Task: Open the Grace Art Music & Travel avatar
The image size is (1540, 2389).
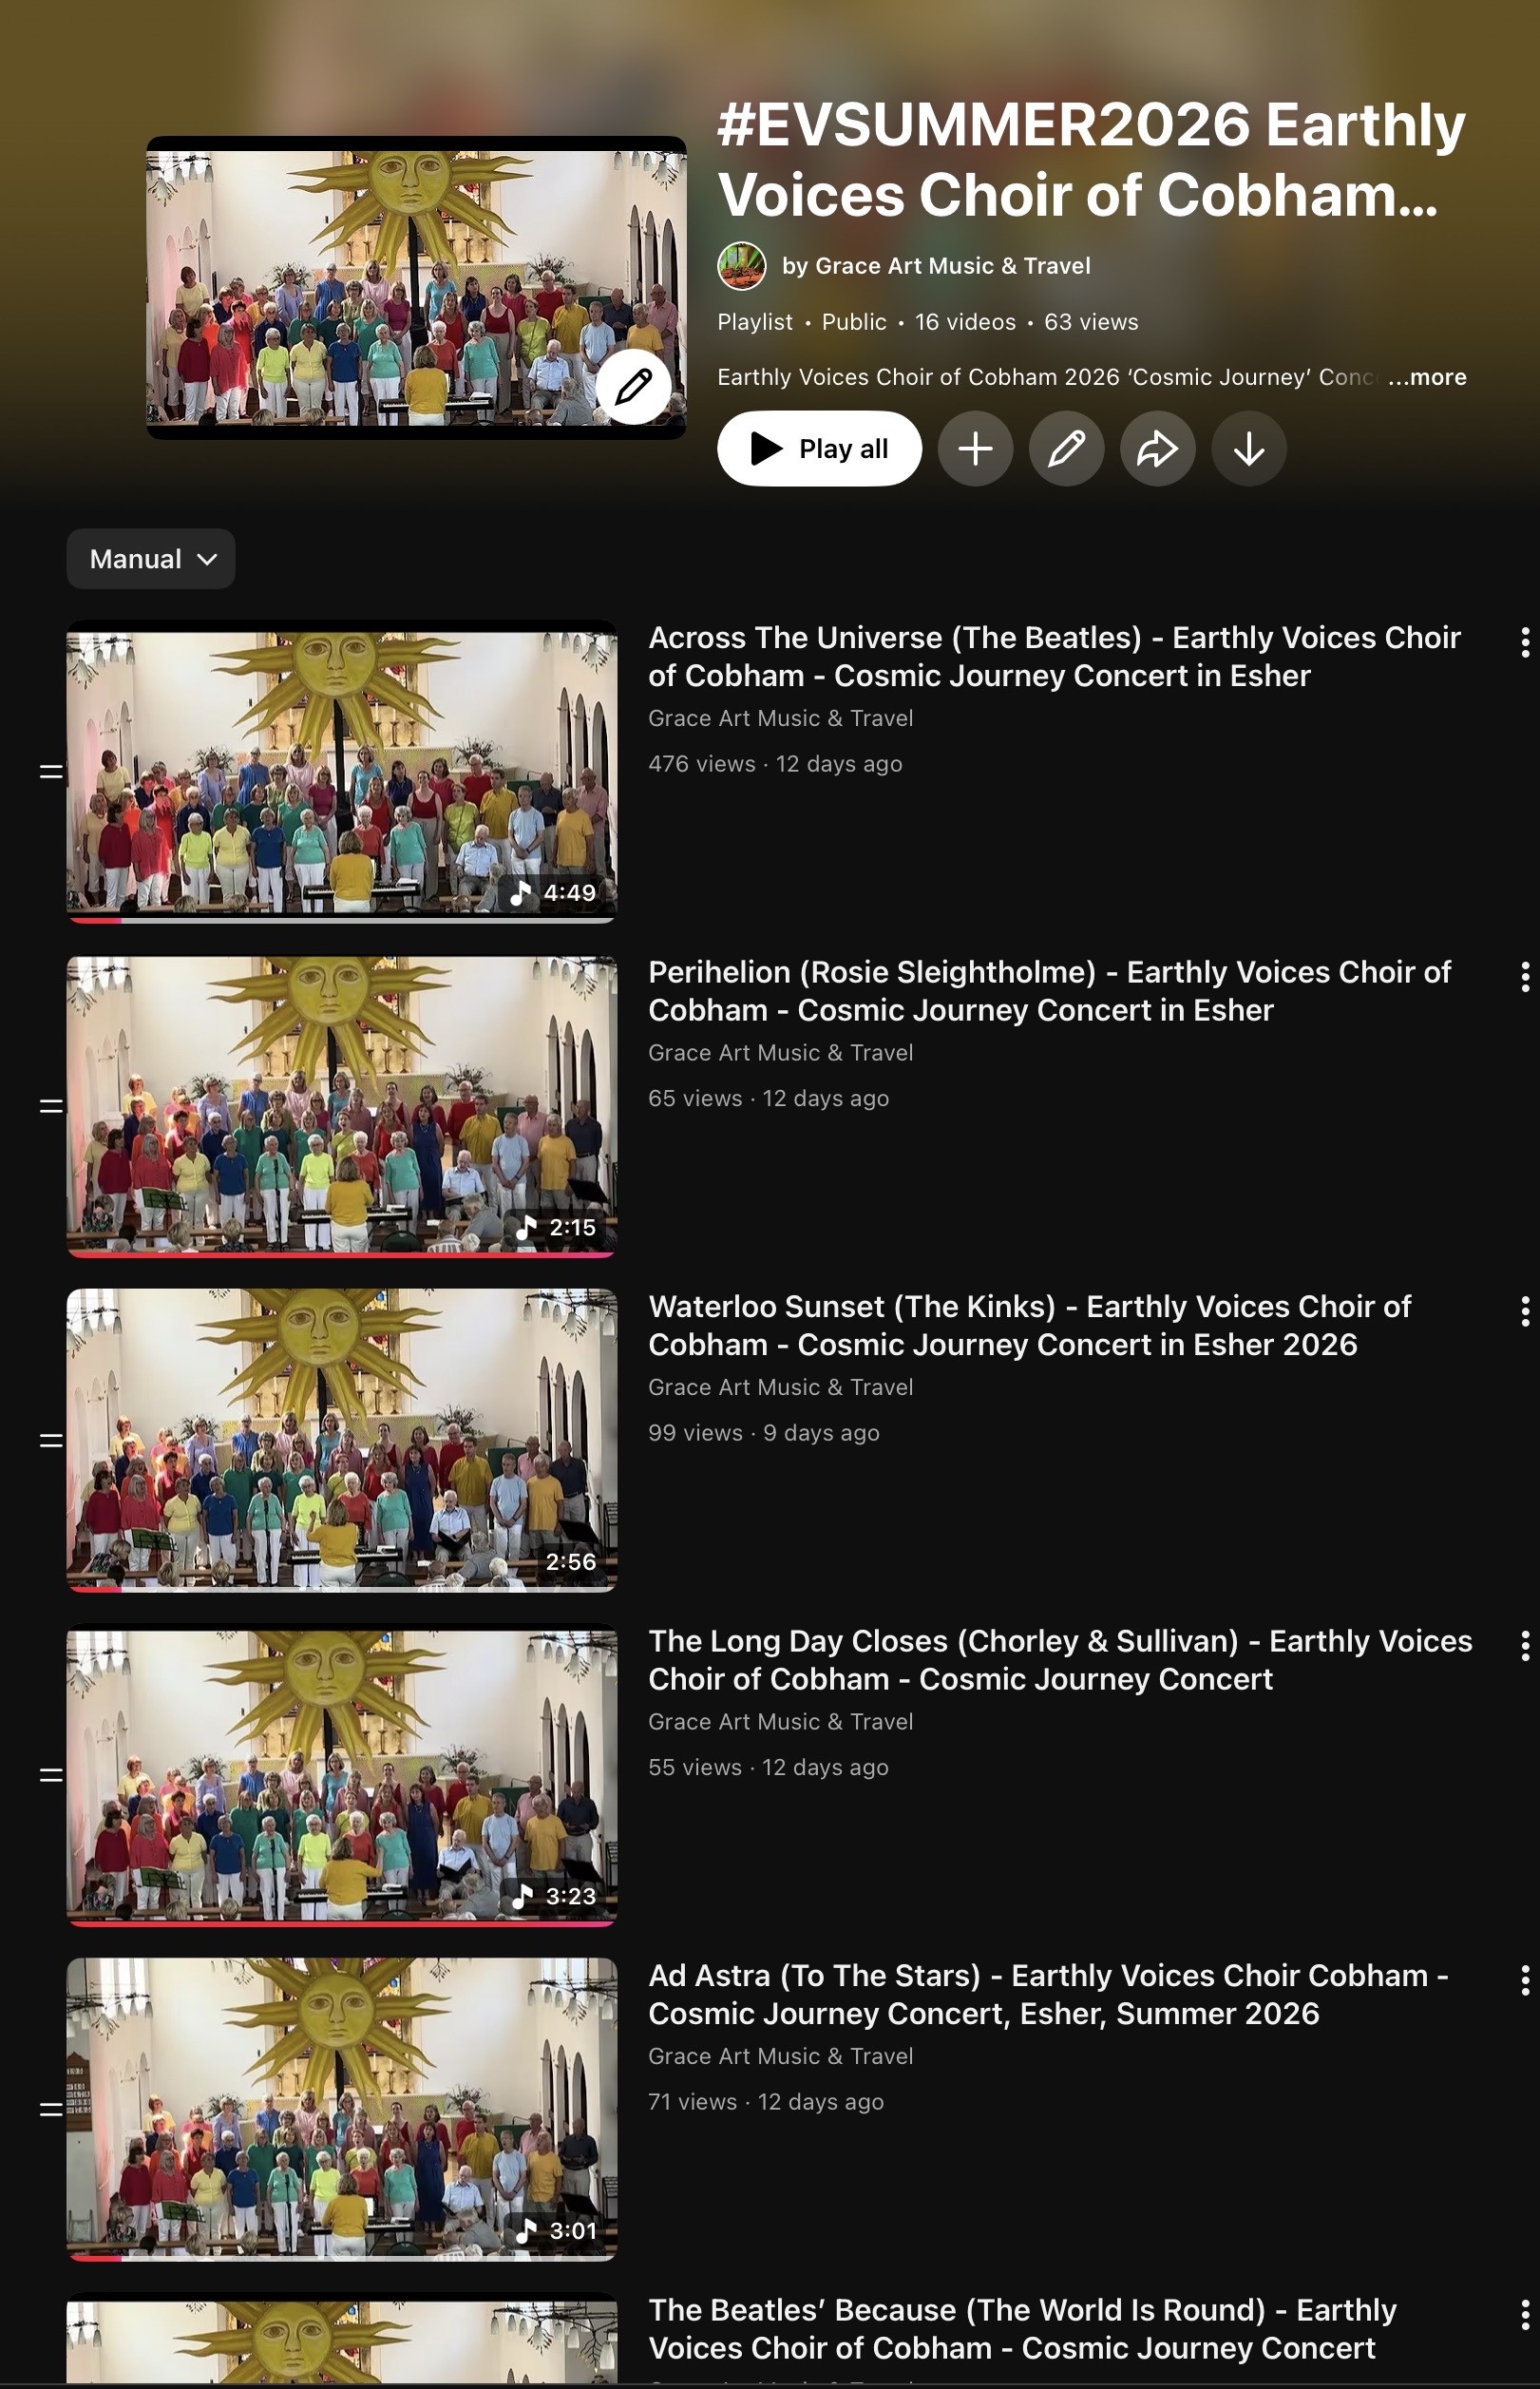Action: tap(741, 266)
